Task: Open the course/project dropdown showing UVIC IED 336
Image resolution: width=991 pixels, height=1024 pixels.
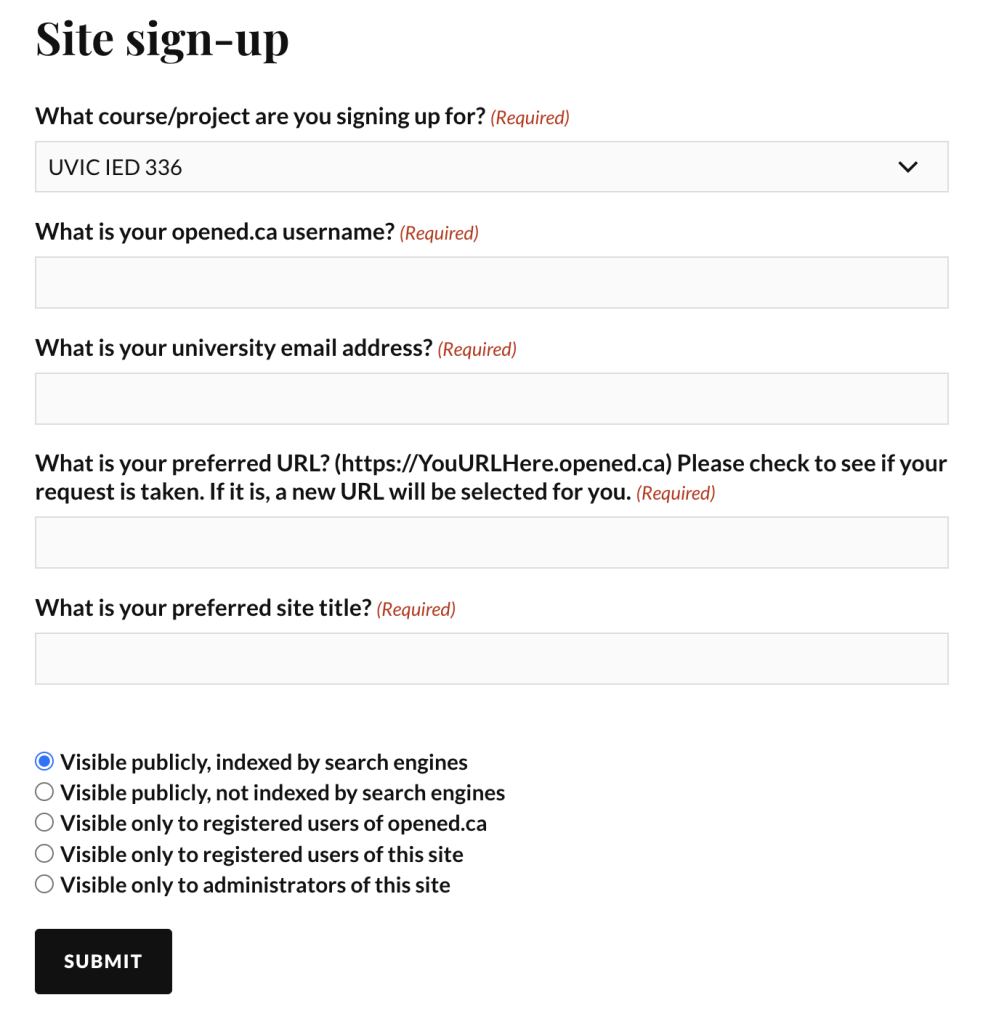Action: pyautogui.click(x=491, y=167)
